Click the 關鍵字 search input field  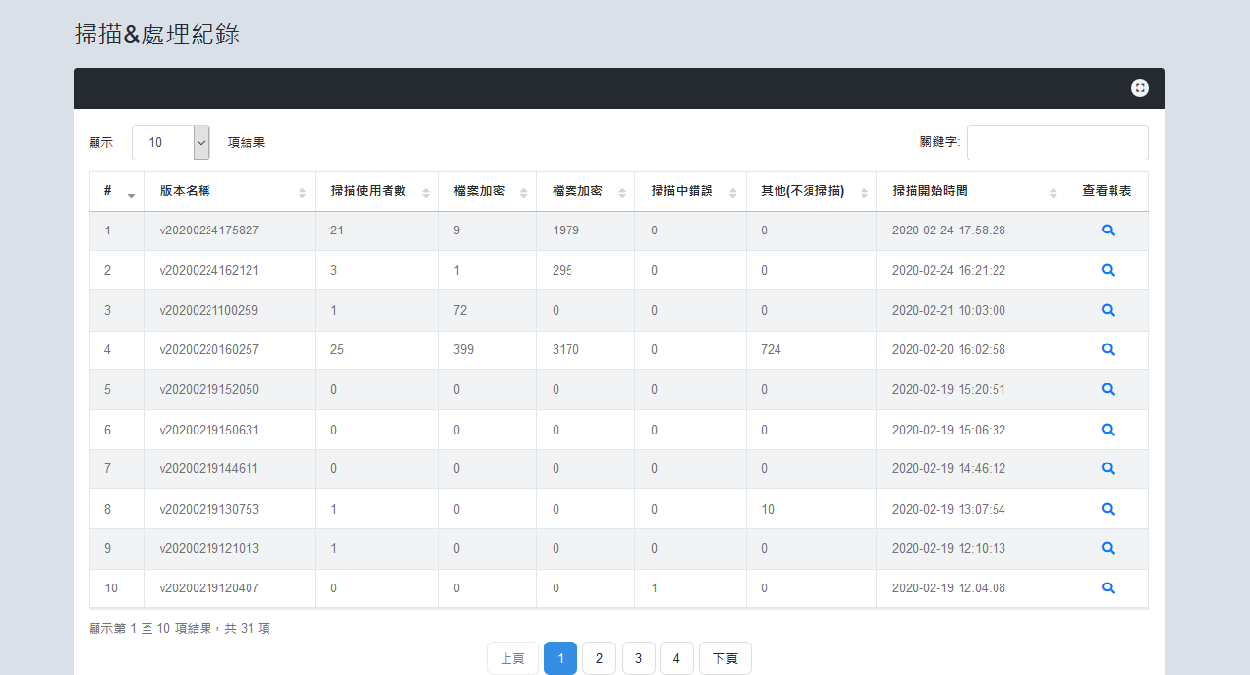tap(1057, 142)
